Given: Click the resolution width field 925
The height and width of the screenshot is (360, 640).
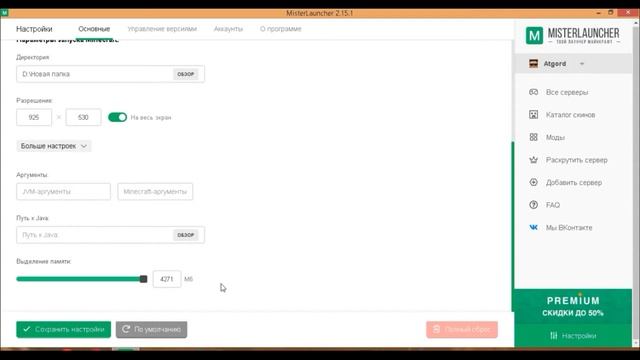Looking at the screenshot, I should tap(34, 118).
